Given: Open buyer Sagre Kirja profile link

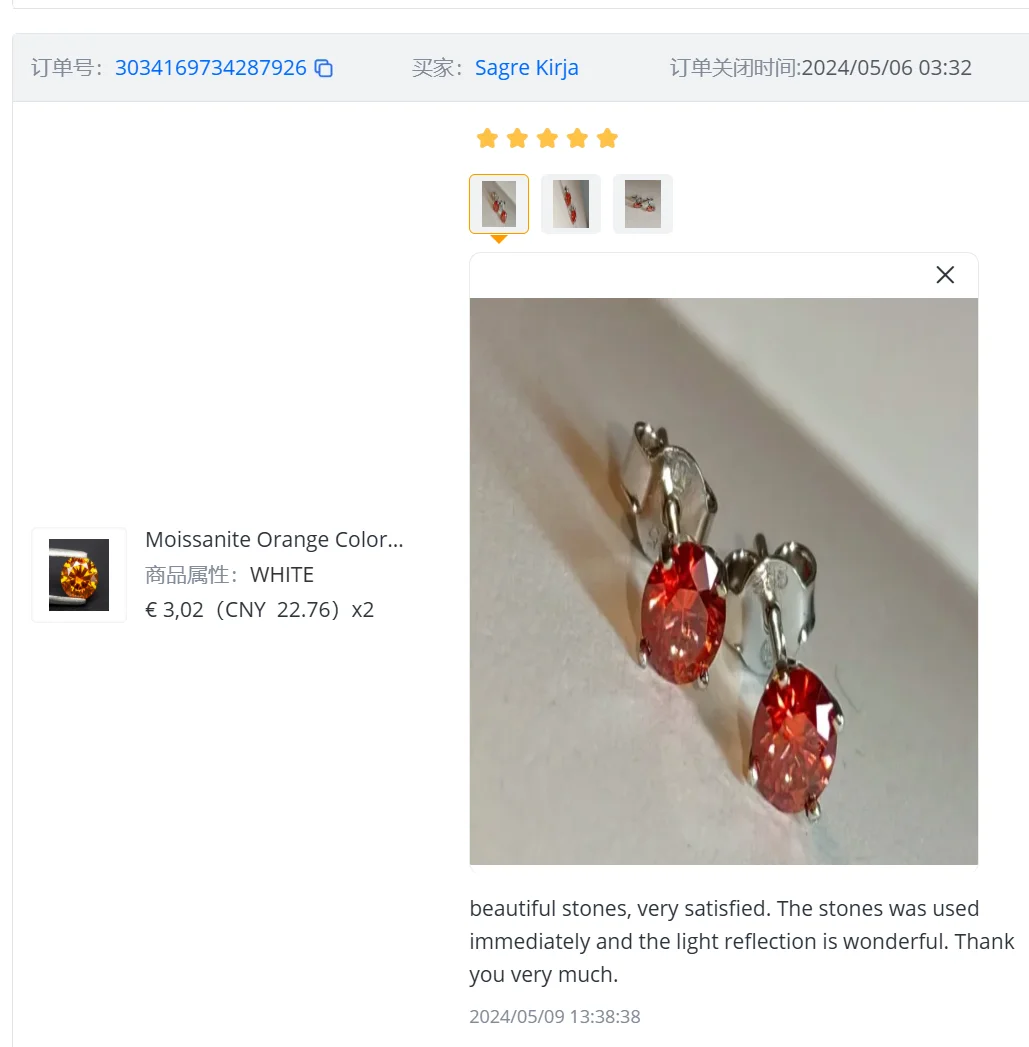Looking at the screenshot, I should 526,67.
